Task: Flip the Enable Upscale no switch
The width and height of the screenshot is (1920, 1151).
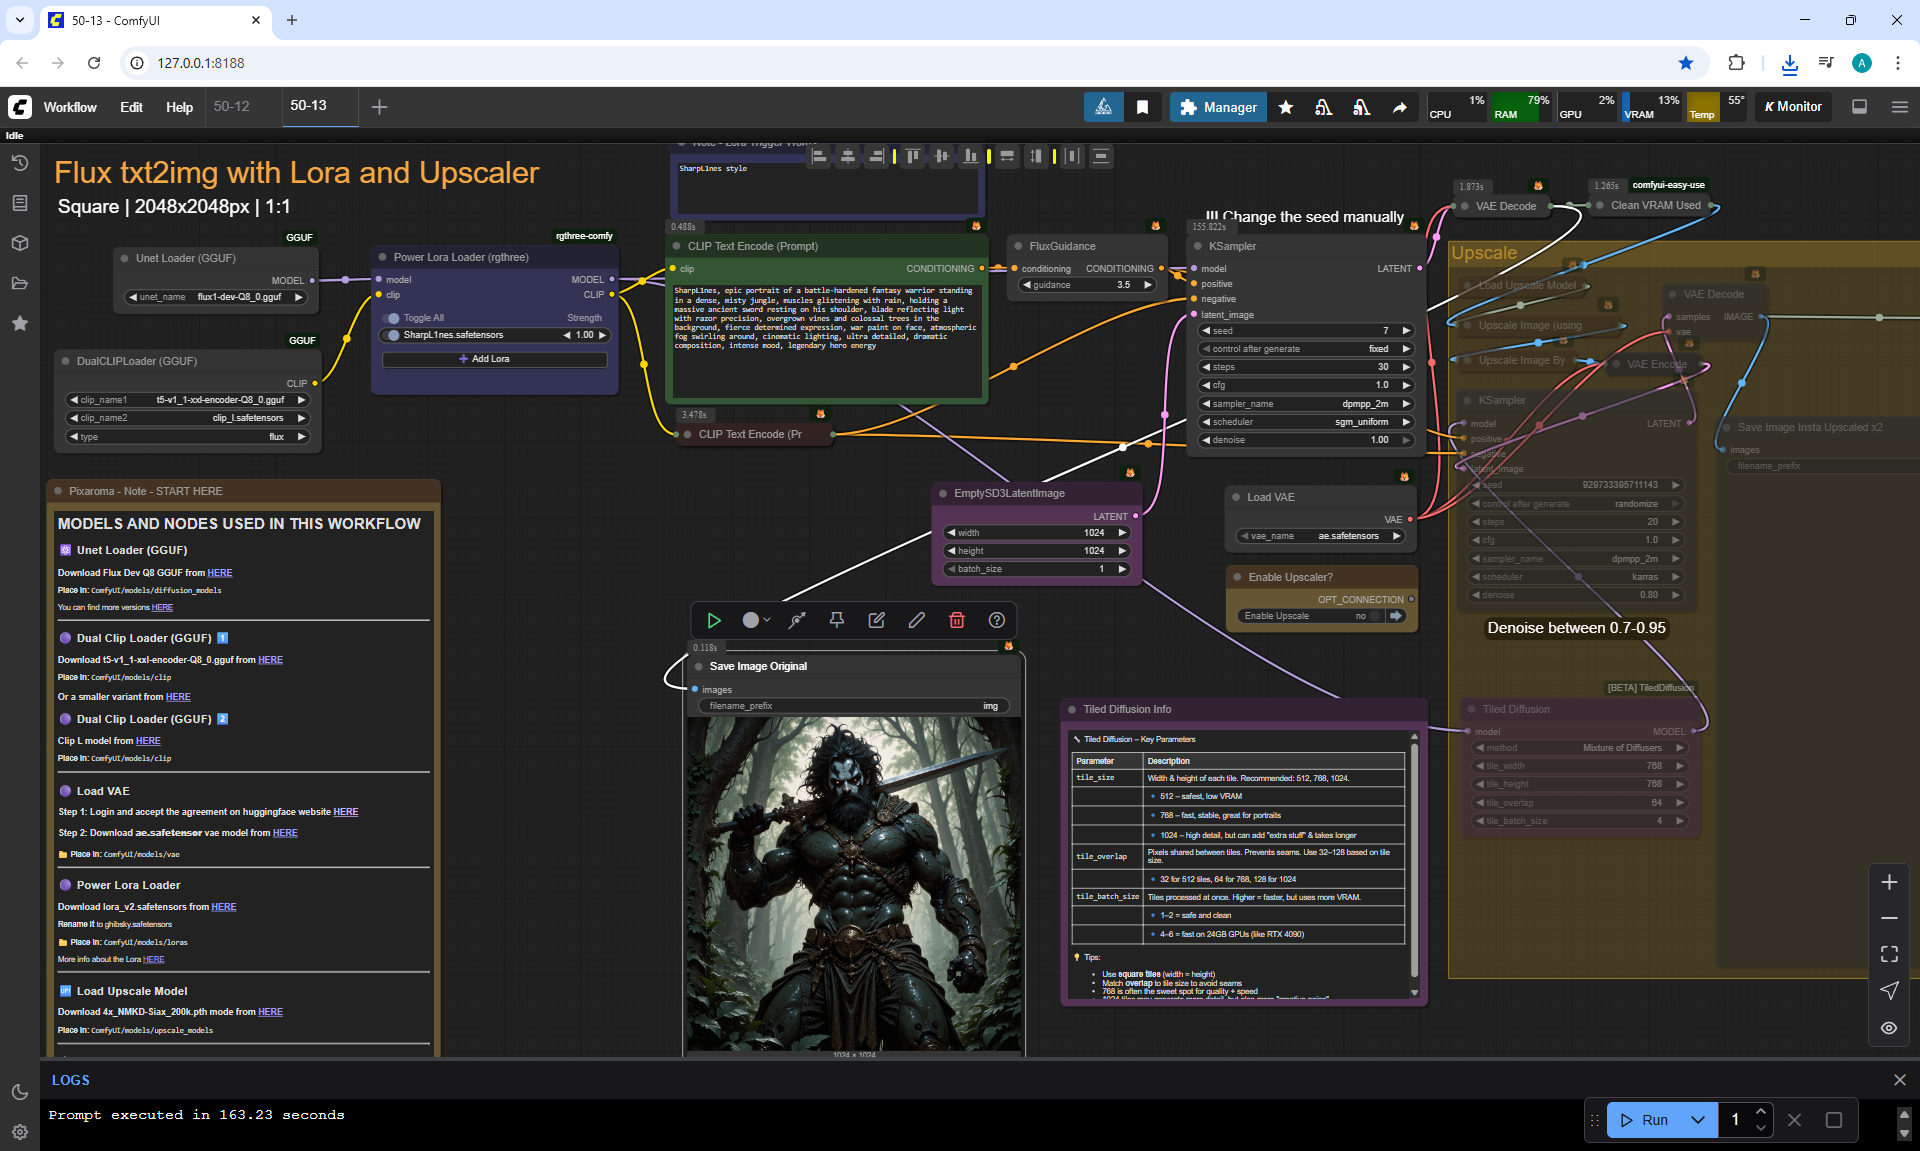Action: click(x=1376, y=616)
